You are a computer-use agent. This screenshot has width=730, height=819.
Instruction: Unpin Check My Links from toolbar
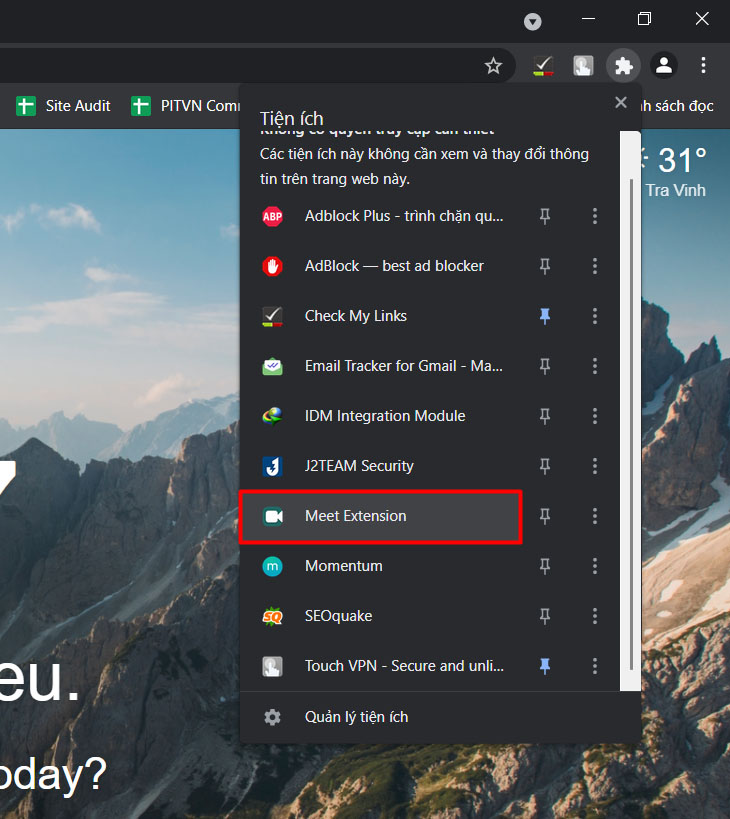pyautogui.click(x=545, y=316)
